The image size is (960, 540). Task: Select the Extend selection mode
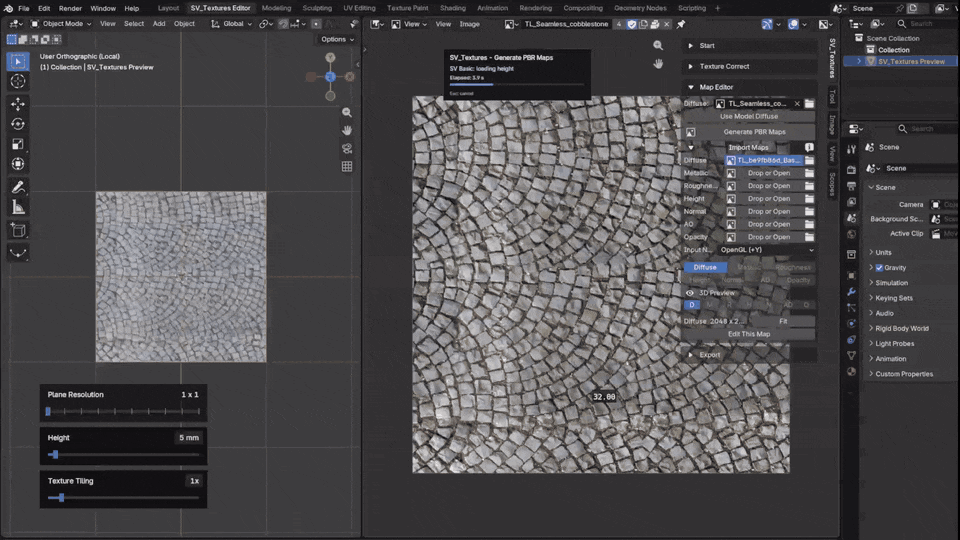pyautogui.click(x=23, y=39)
